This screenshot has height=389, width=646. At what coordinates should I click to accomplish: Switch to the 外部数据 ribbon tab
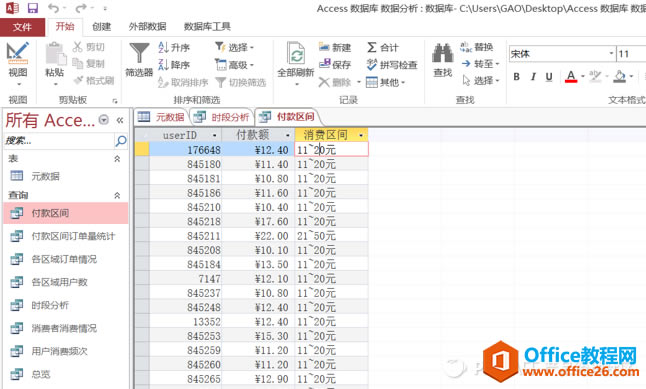pyautogui.click(x=147, y=27)
